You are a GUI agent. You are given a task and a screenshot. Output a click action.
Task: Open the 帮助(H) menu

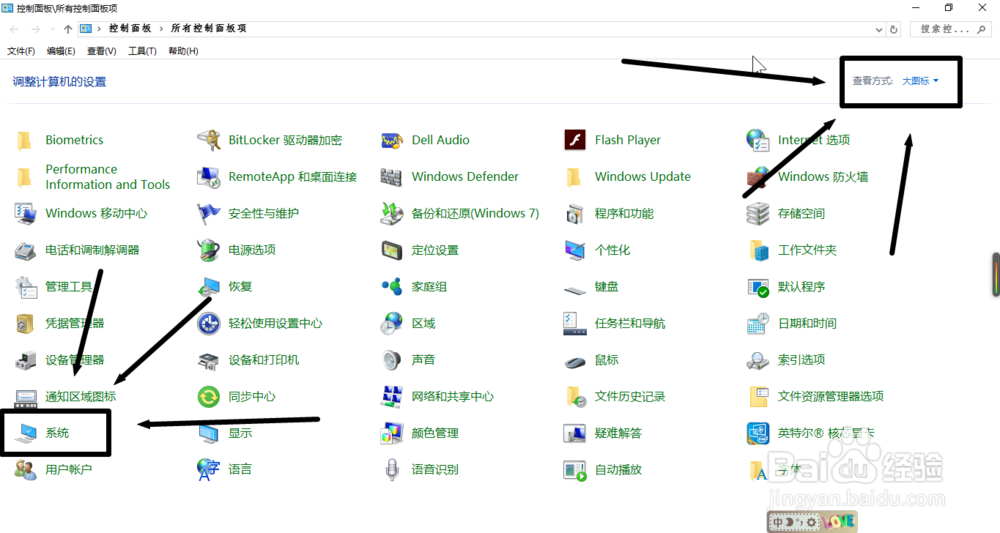point(183,51)
